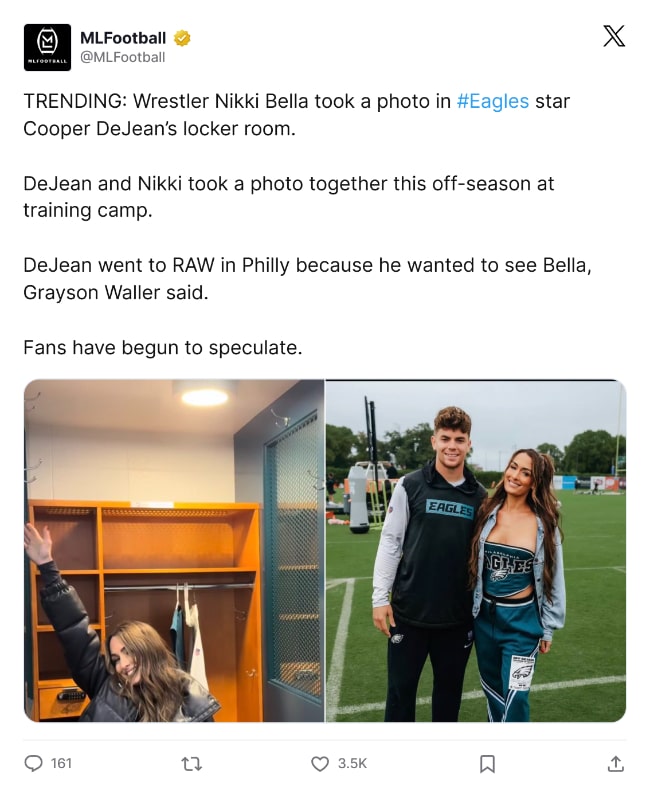View the locker room photo
This screenshot has height=798, width=650.
tap(174, 551)
